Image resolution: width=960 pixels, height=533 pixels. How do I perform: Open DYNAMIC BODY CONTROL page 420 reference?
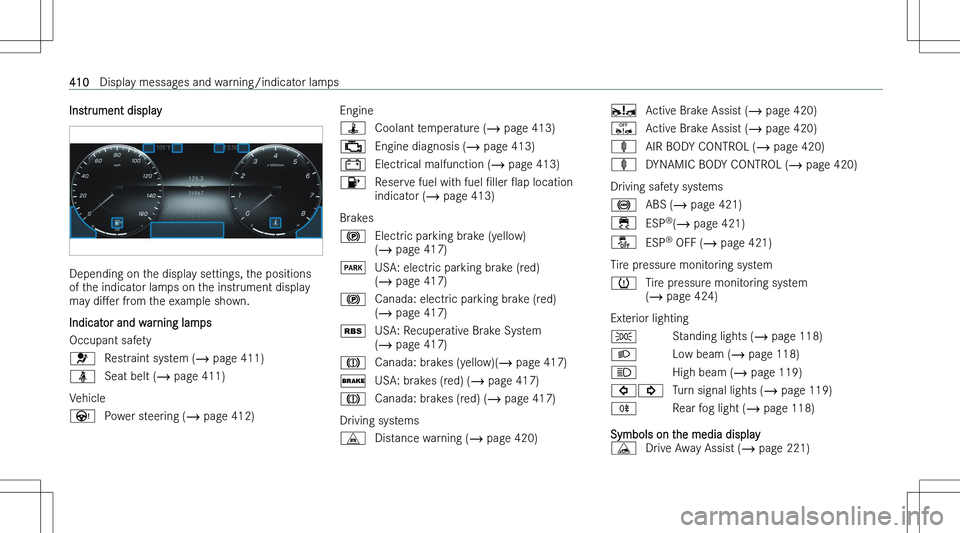point(822,165)
